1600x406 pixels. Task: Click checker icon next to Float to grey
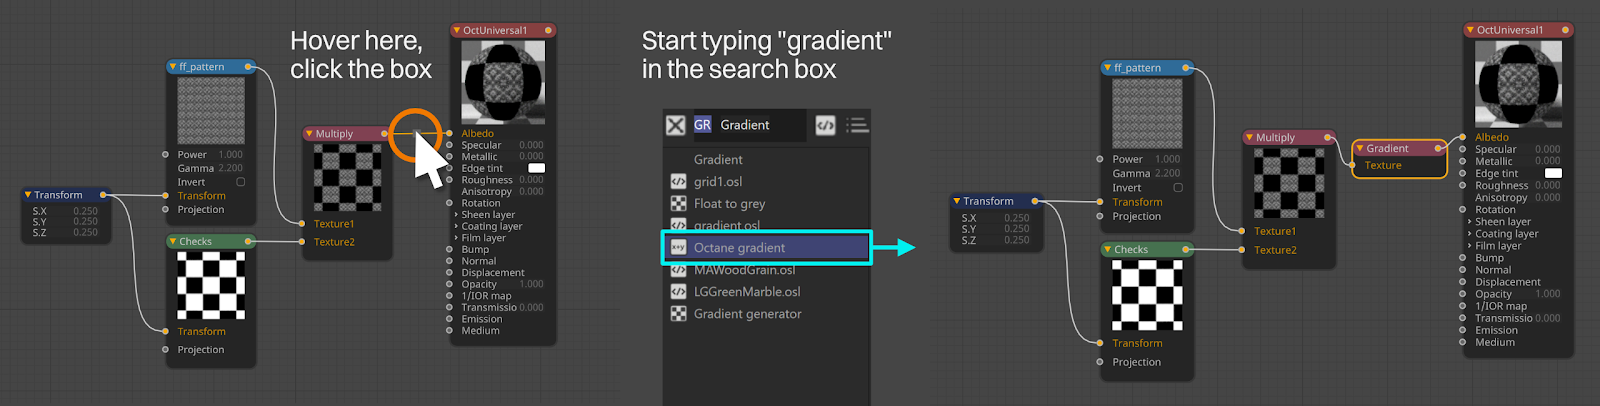point(678,204)
